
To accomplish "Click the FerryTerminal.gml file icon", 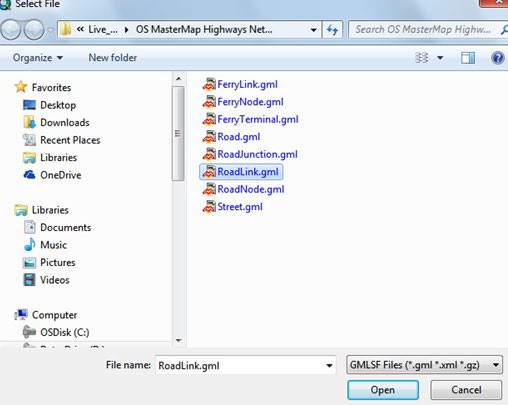I will [209, 119].
